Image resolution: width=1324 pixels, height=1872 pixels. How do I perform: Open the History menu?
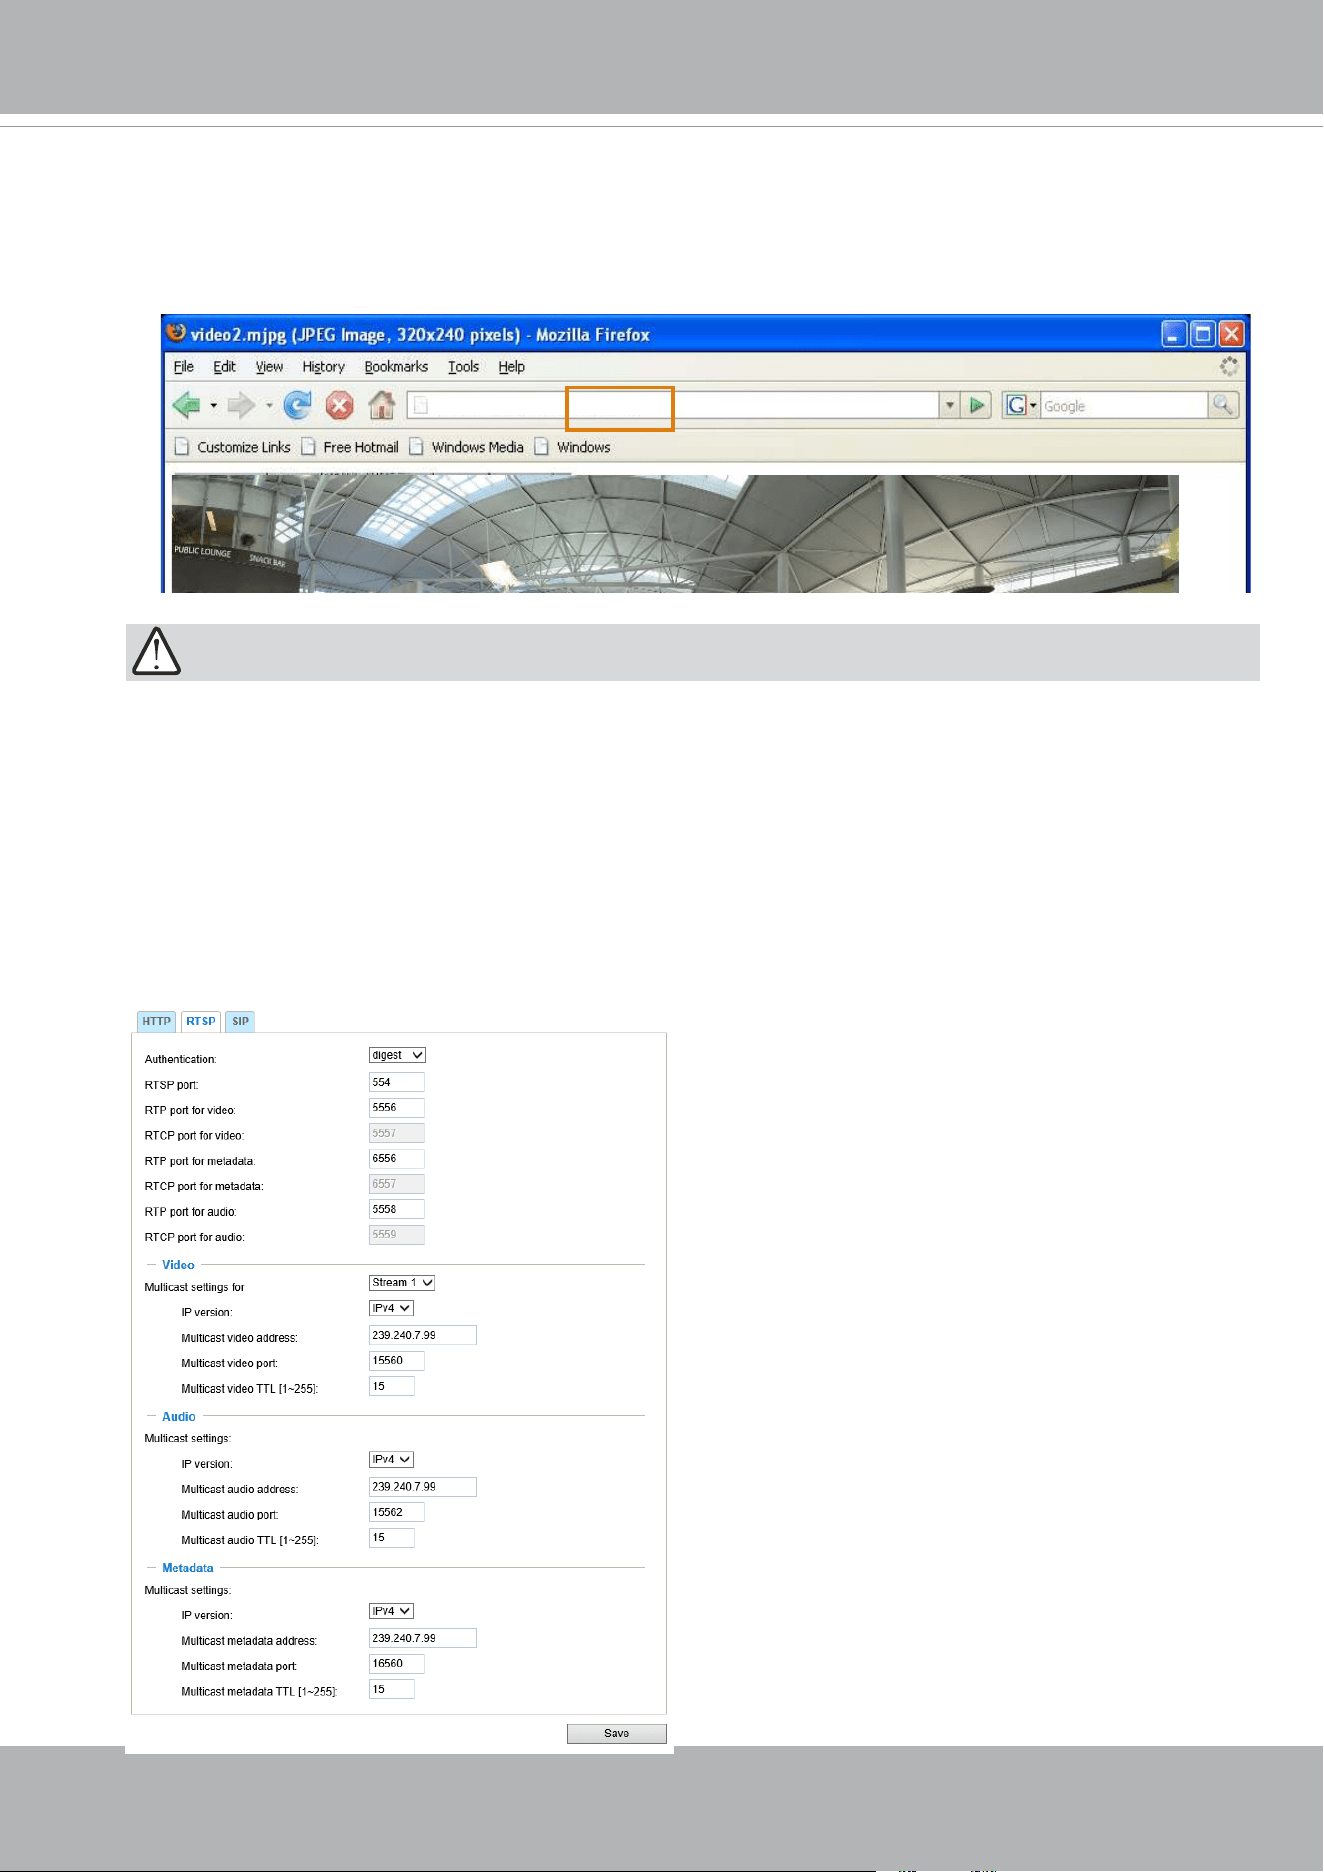tap(324, 367)
